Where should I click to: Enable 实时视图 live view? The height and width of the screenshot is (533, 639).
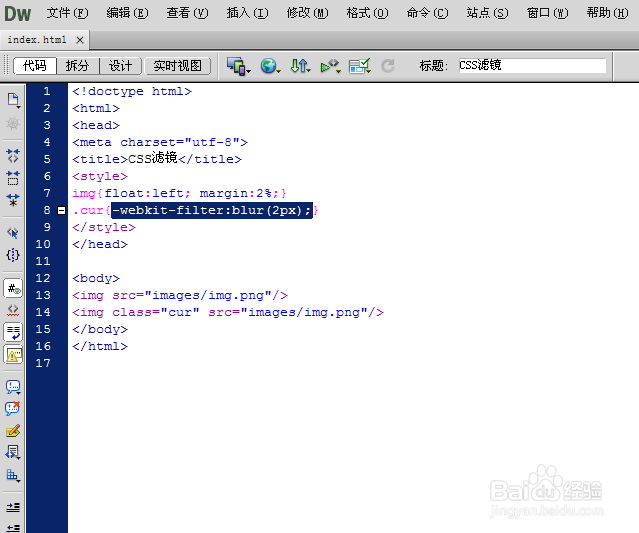[x=178, y=66]
